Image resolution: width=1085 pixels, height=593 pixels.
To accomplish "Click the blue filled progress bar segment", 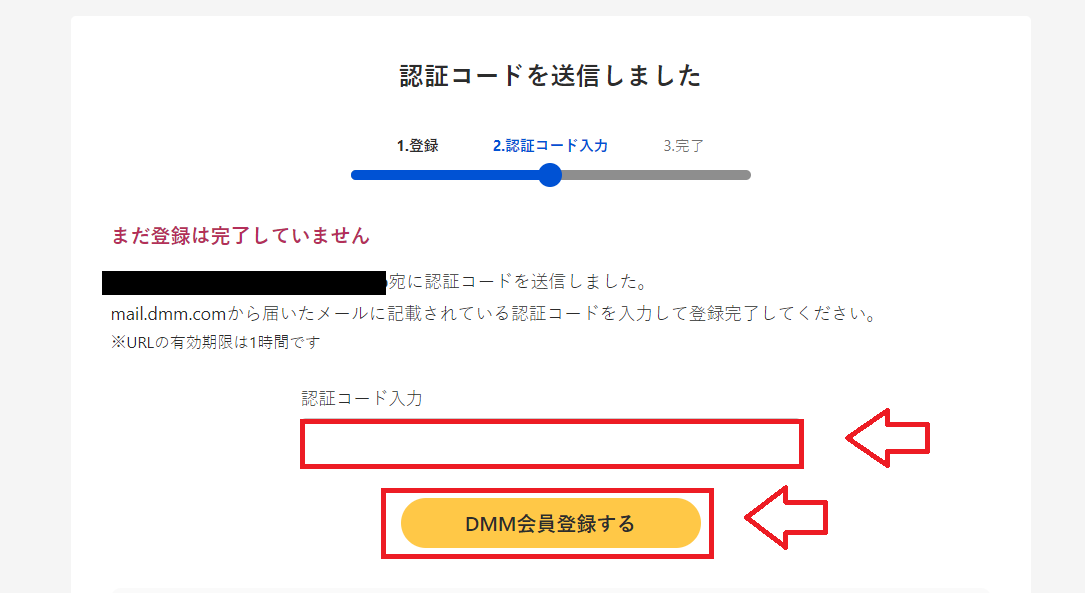I will [x=445, y=175].
